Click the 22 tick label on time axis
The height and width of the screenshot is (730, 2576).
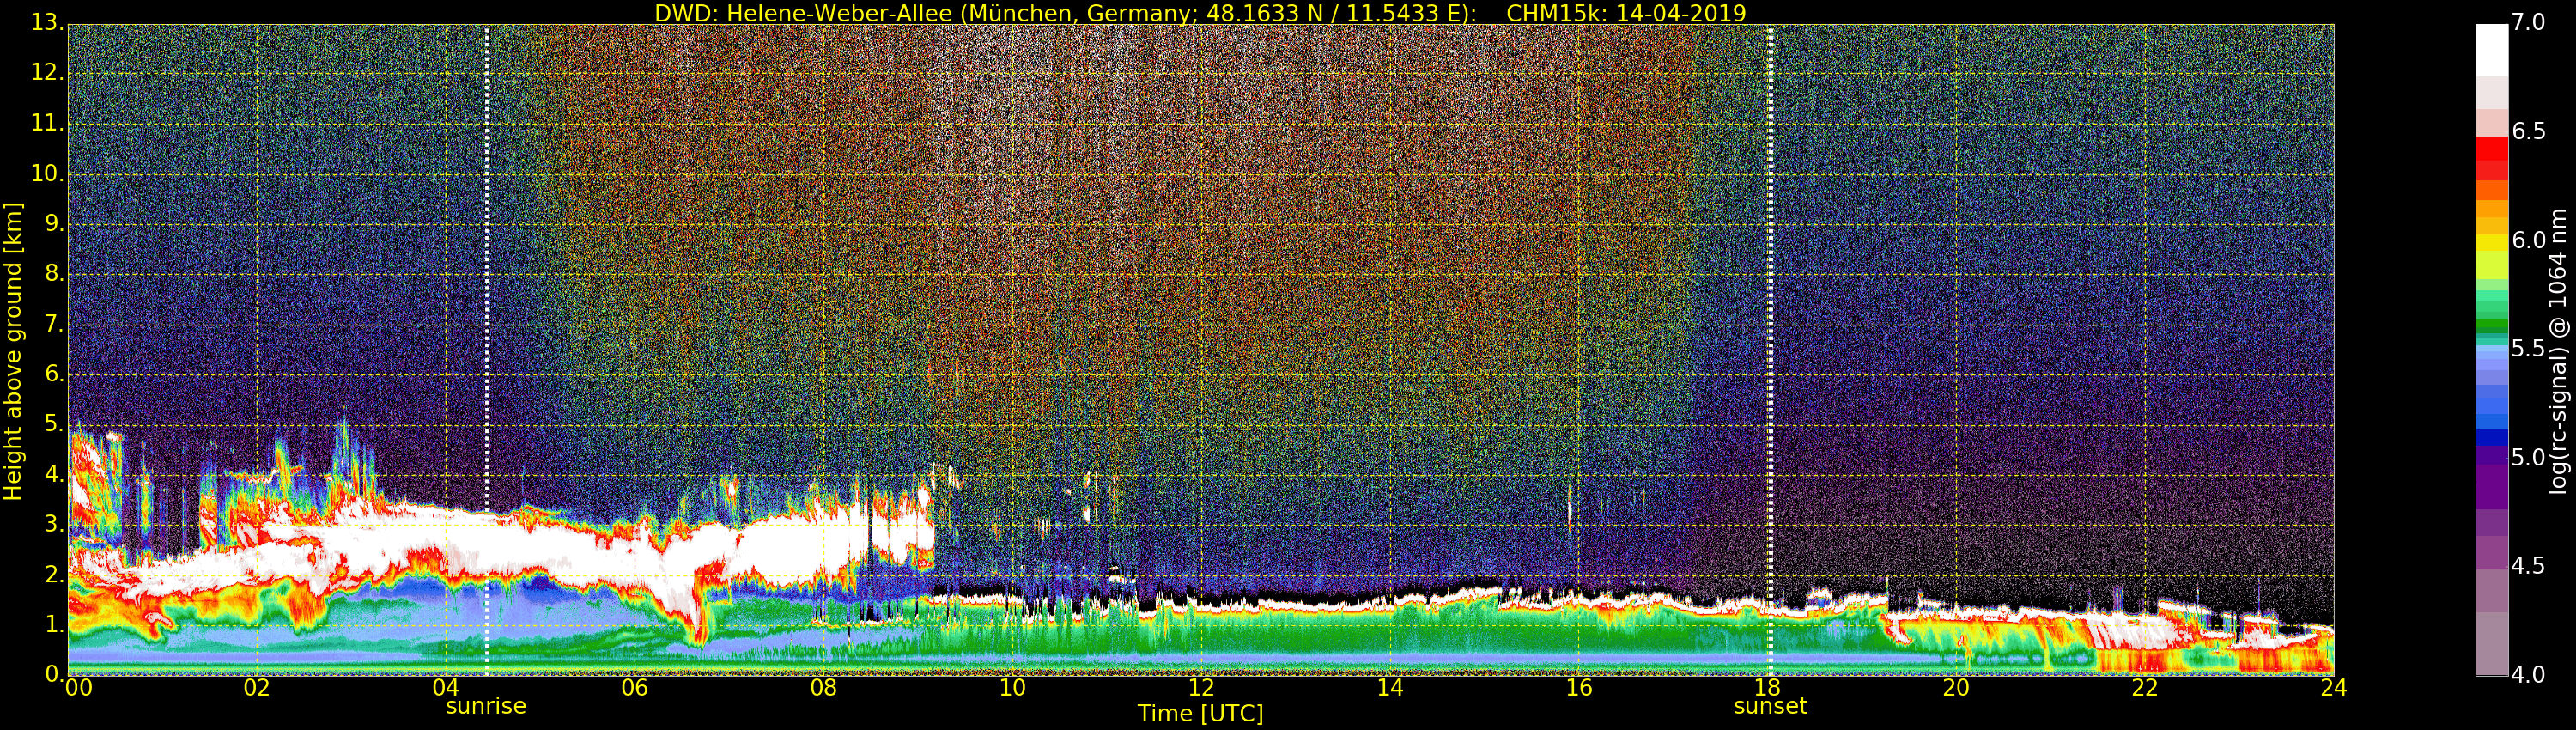(2145, 688)
